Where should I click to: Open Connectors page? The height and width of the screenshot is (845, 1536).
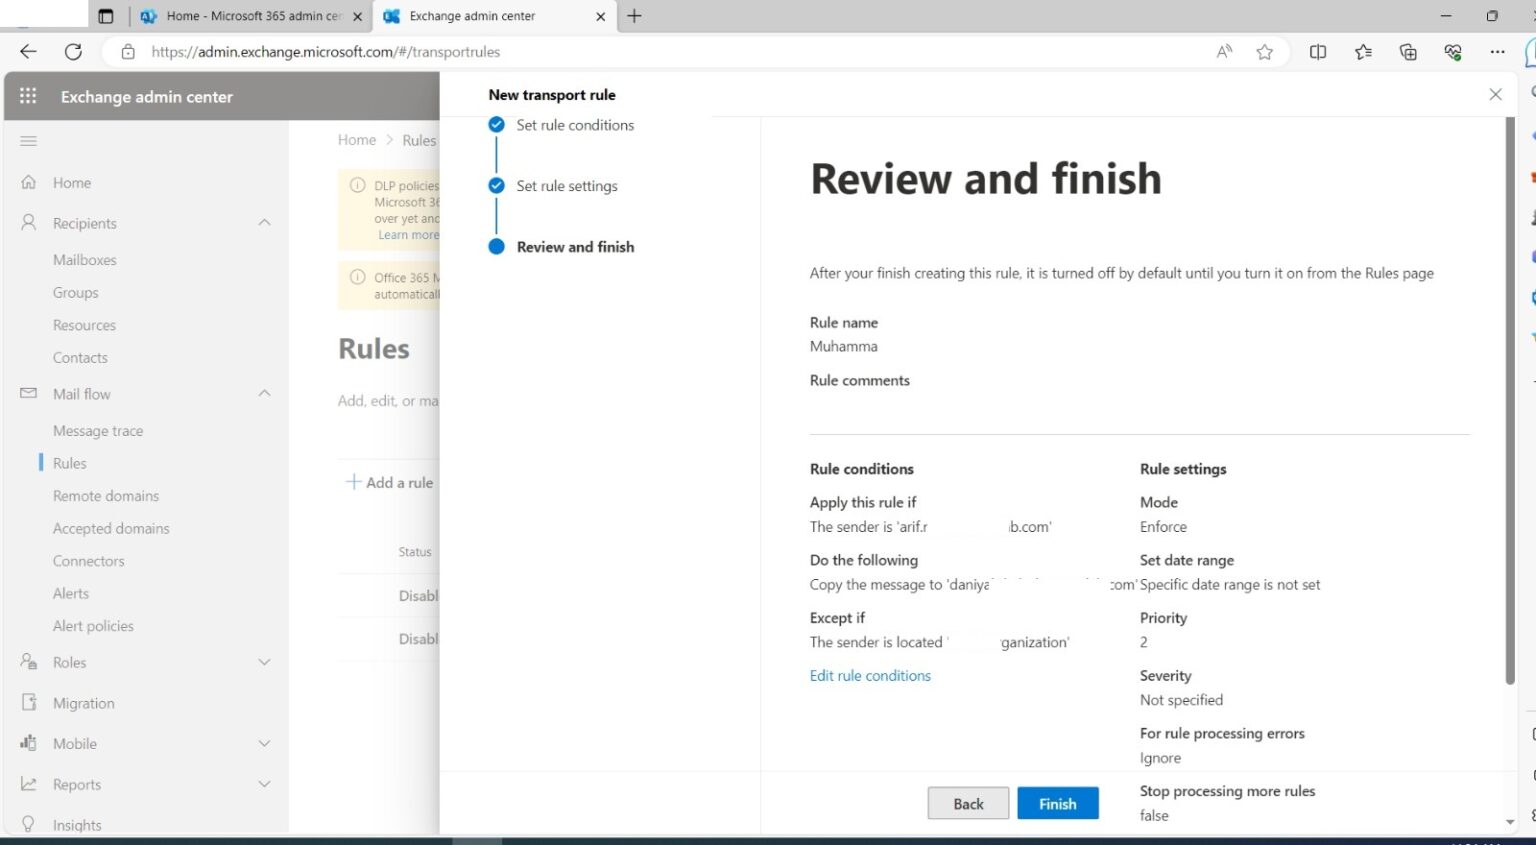click(x=89, y=561)
